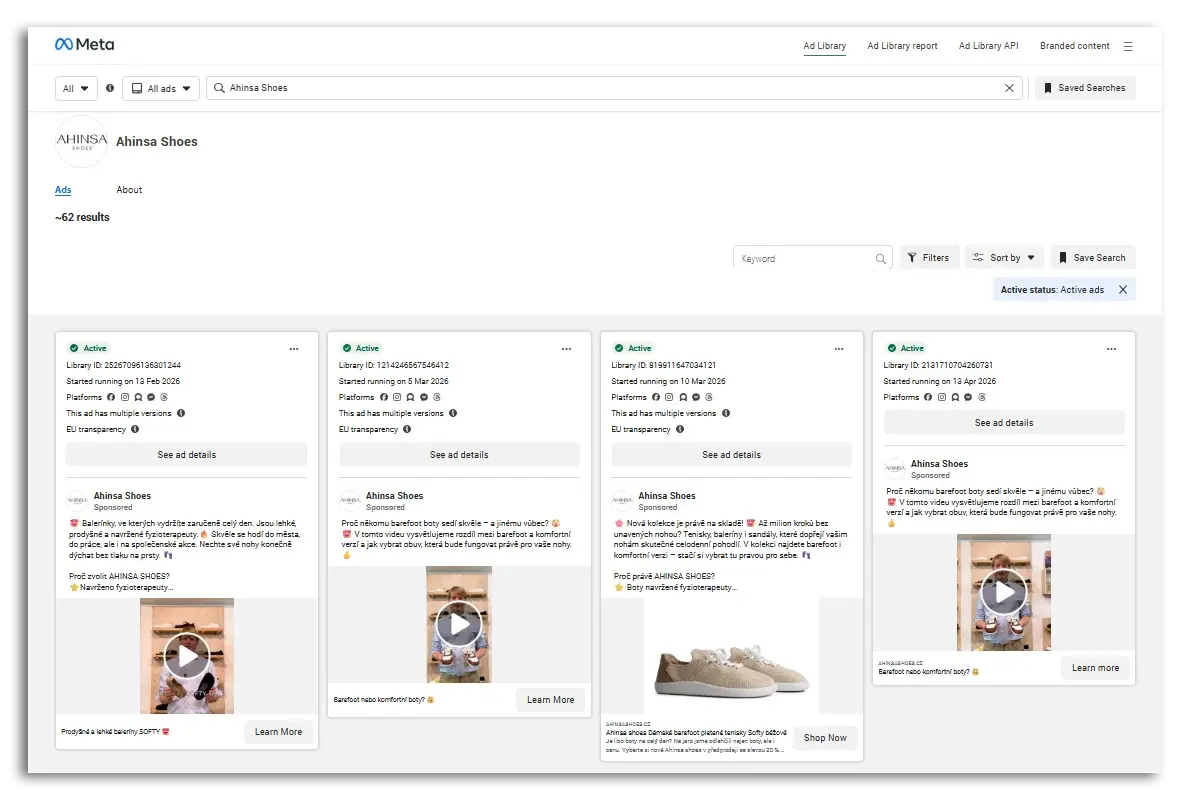Open the hamburger menu in top navigation
This screenshot has width=1190, height=800.
pyautogui.click(x=1128, y=46)
